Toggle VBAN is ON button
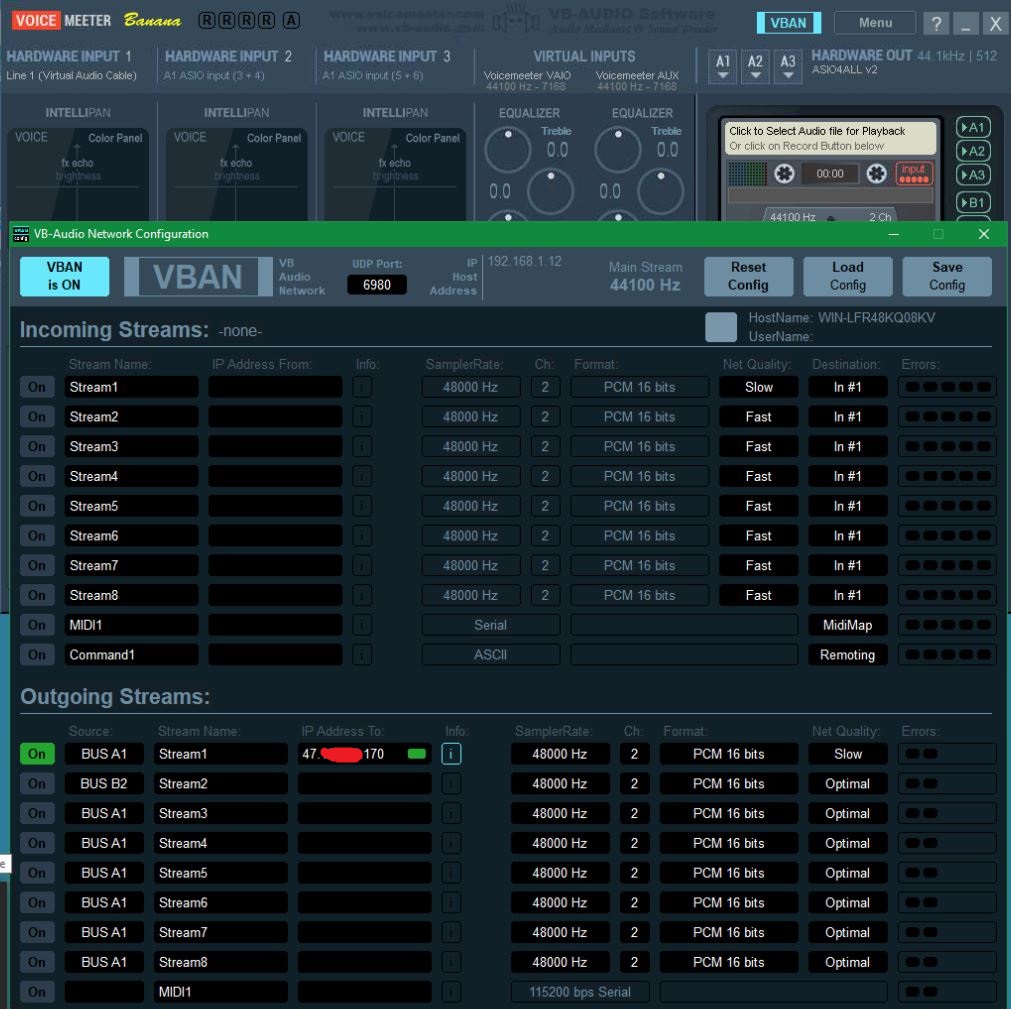1011x1009 pixels. (x=64, y=277)
